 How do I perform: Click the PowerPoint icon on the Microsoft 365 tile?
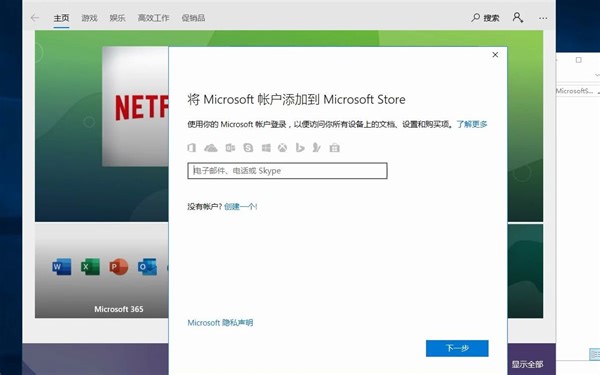click(119, 267)
